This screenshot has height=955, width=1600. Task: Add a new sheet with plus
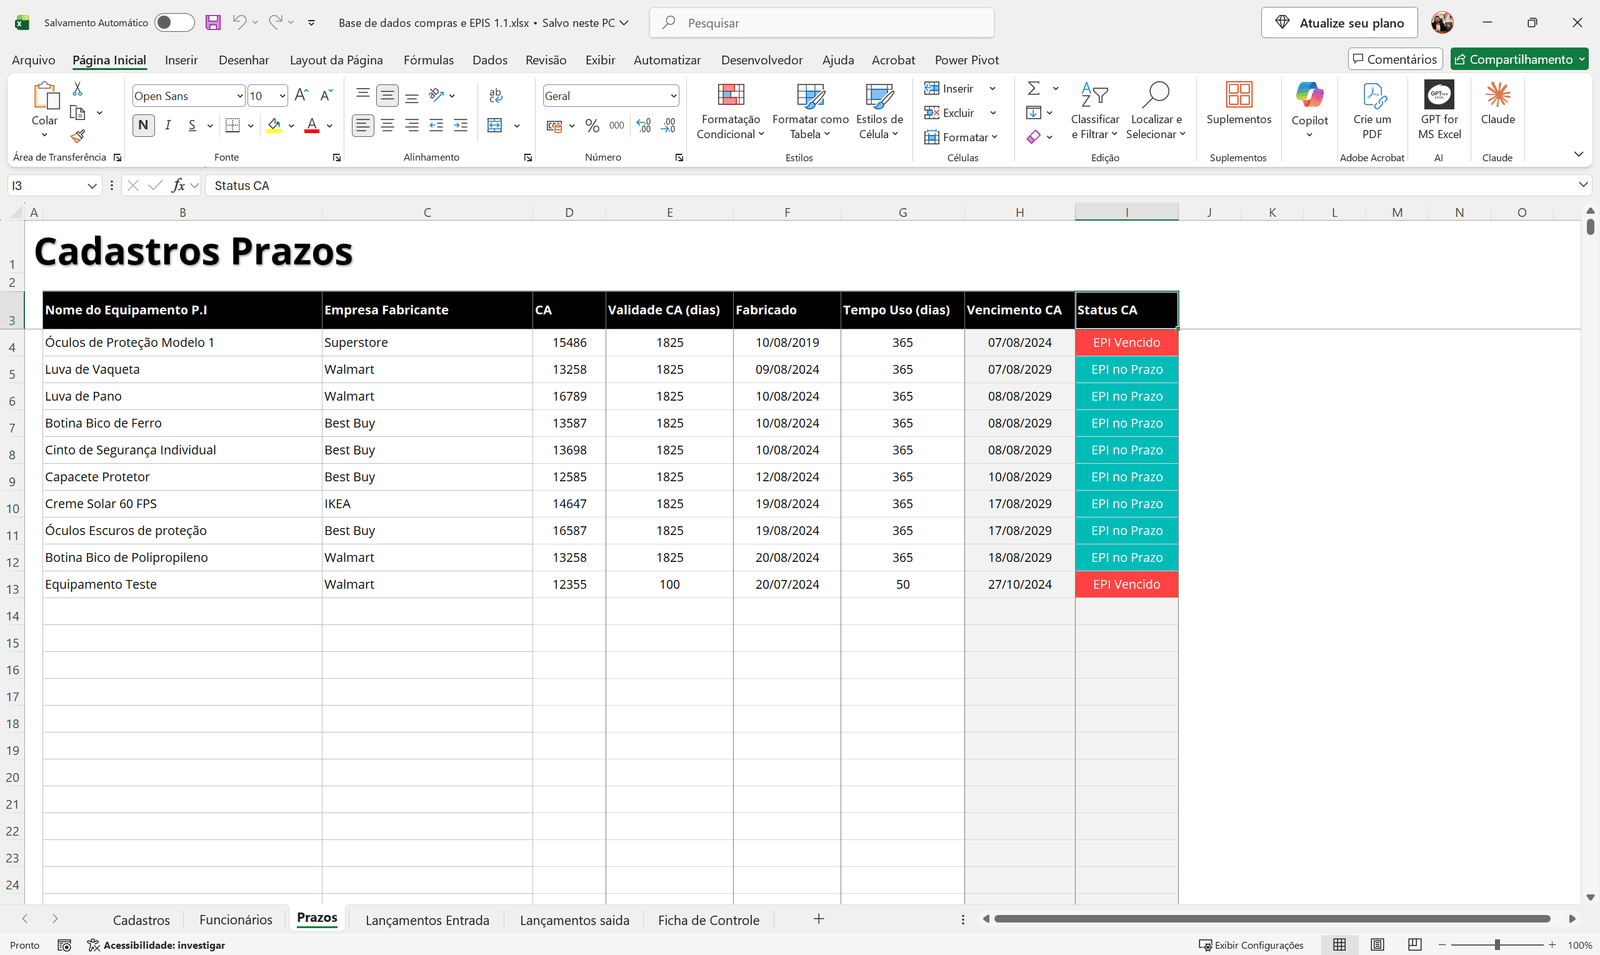pos(818,919)
